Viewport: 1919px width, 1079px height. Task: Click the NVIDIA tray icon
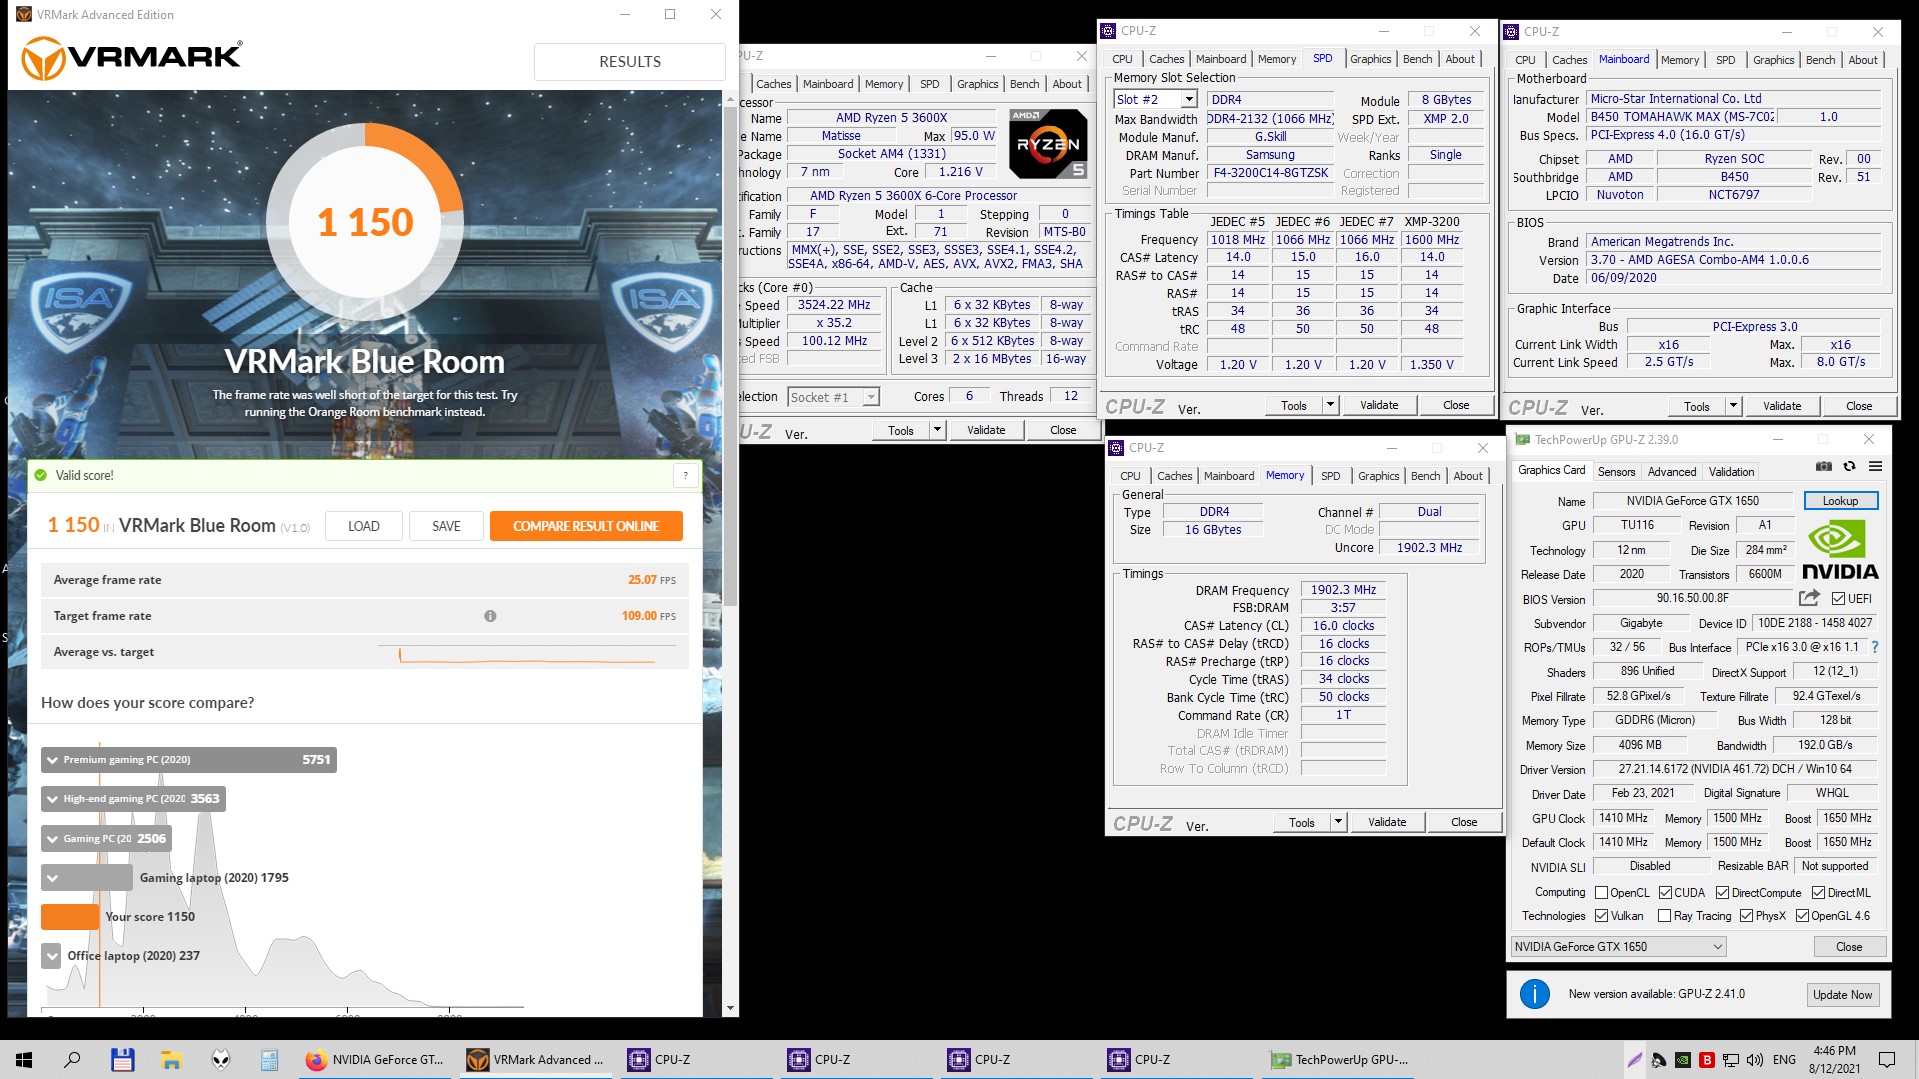(x=1683, y=1060)
